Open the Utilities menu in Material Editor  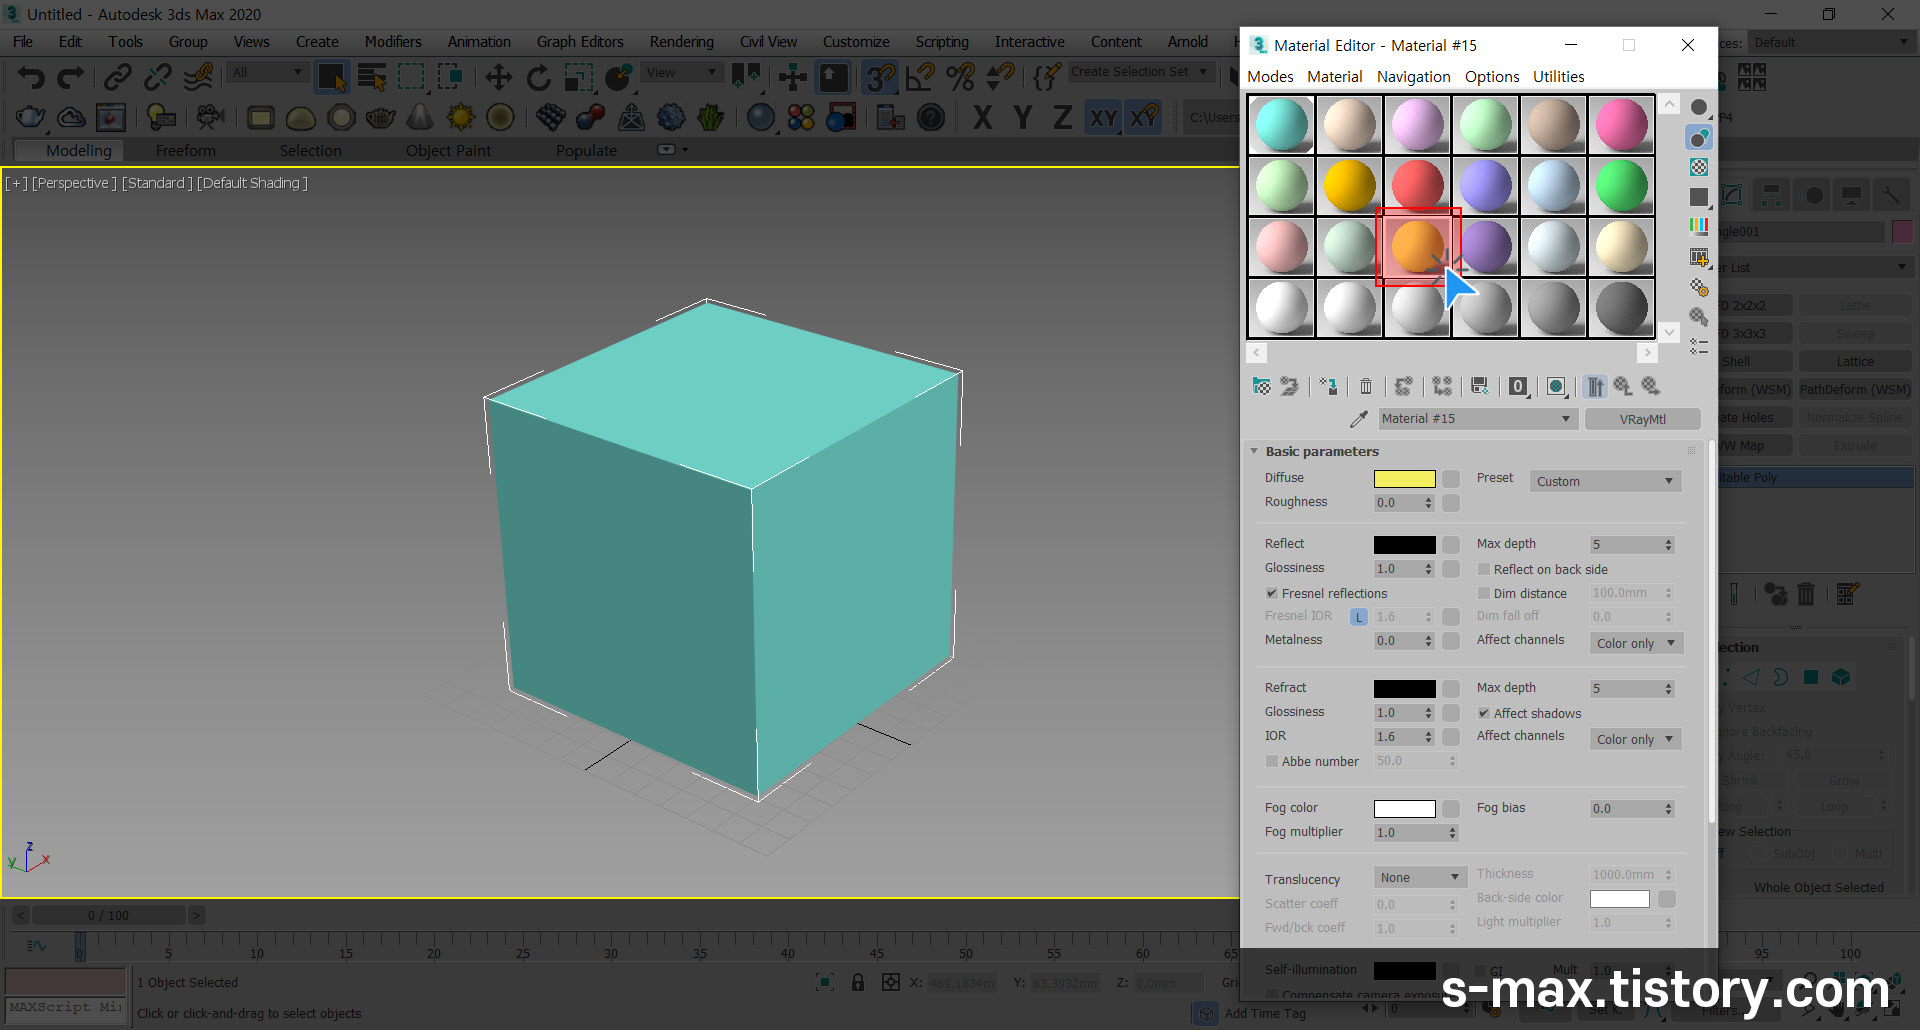(1558, 77)
